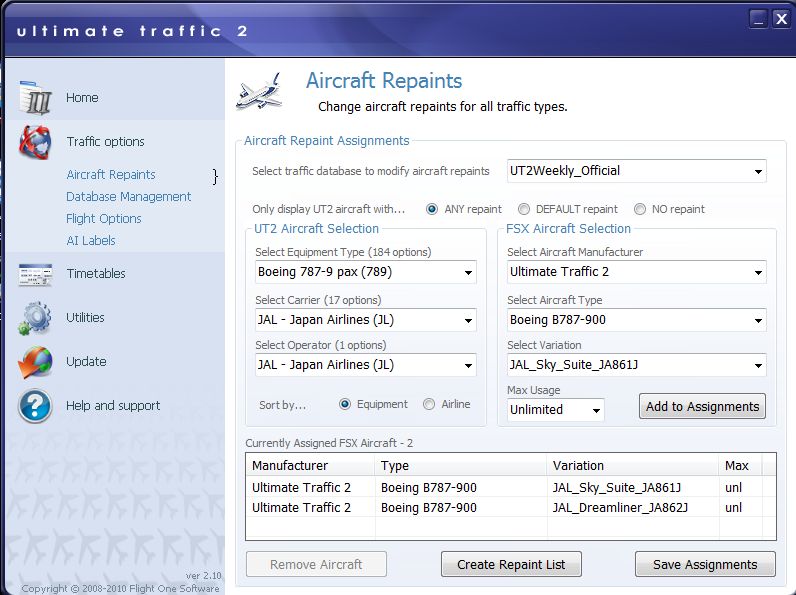Viewport: 796px width, 595px height.
Task: Click Ultimate Traffic 2 cell in Dreamliner row
Action: (301, 508)
